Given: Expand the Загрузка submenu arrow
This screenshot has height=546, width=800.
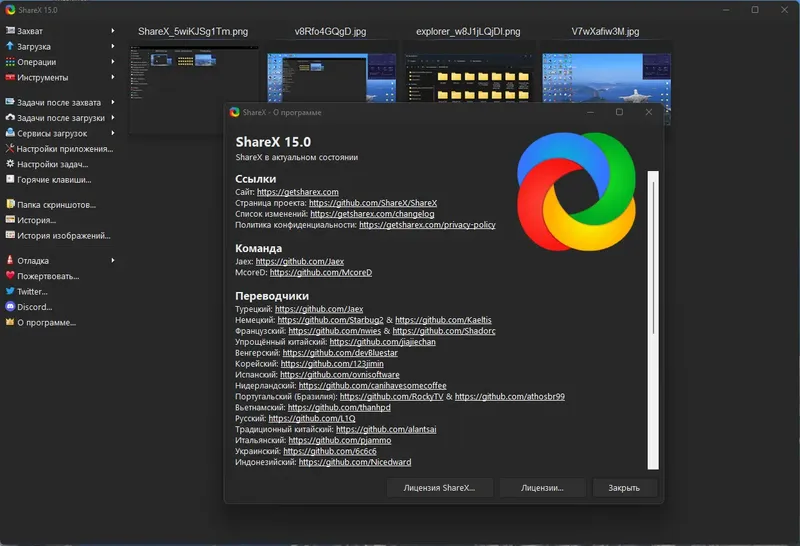Looking at the screenshot, I should pos(113,46).
